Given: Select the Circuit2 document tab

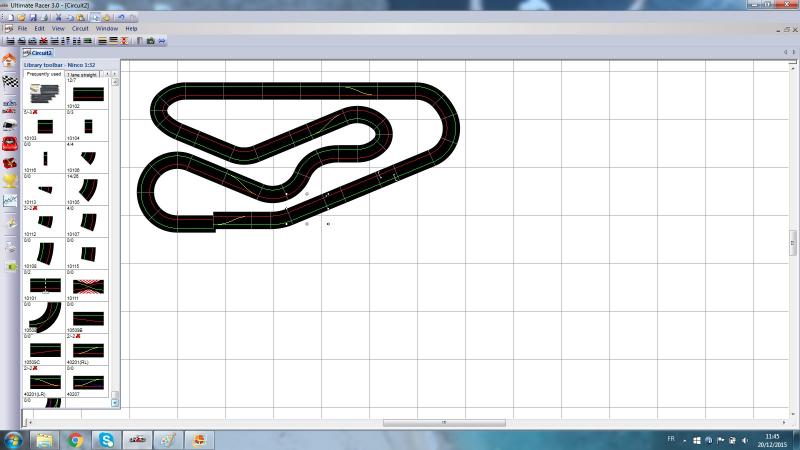Looking at the screenshot, I should 38,52.
